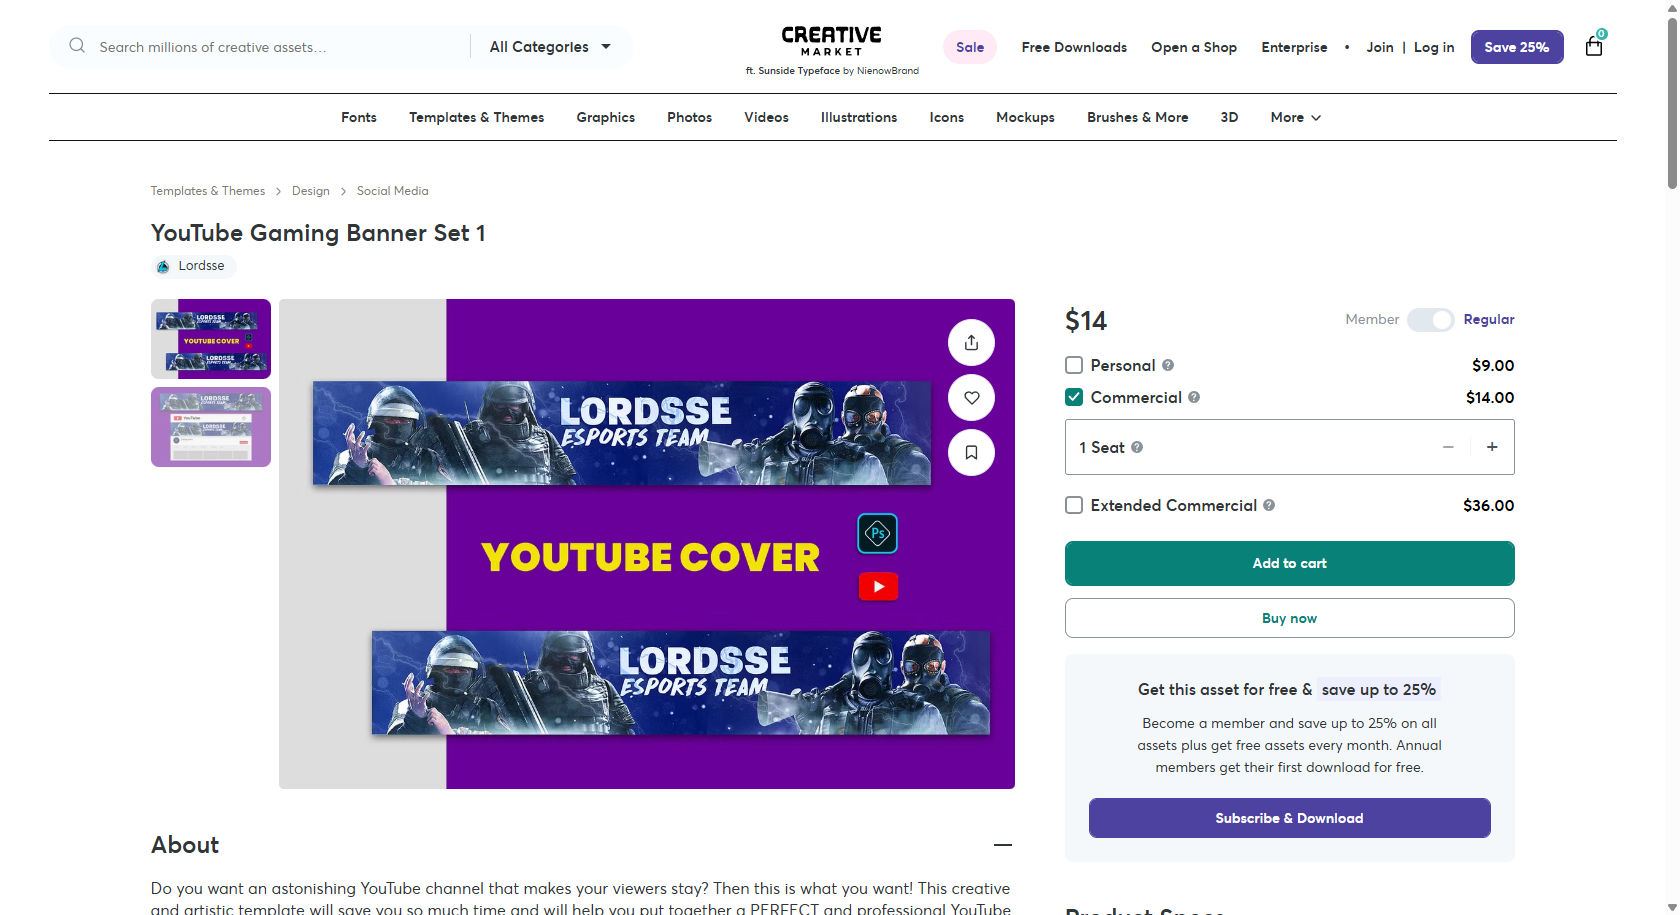Click the Add to cart button
Viewport: 1680px width, 915px height.
point(1289,563)
